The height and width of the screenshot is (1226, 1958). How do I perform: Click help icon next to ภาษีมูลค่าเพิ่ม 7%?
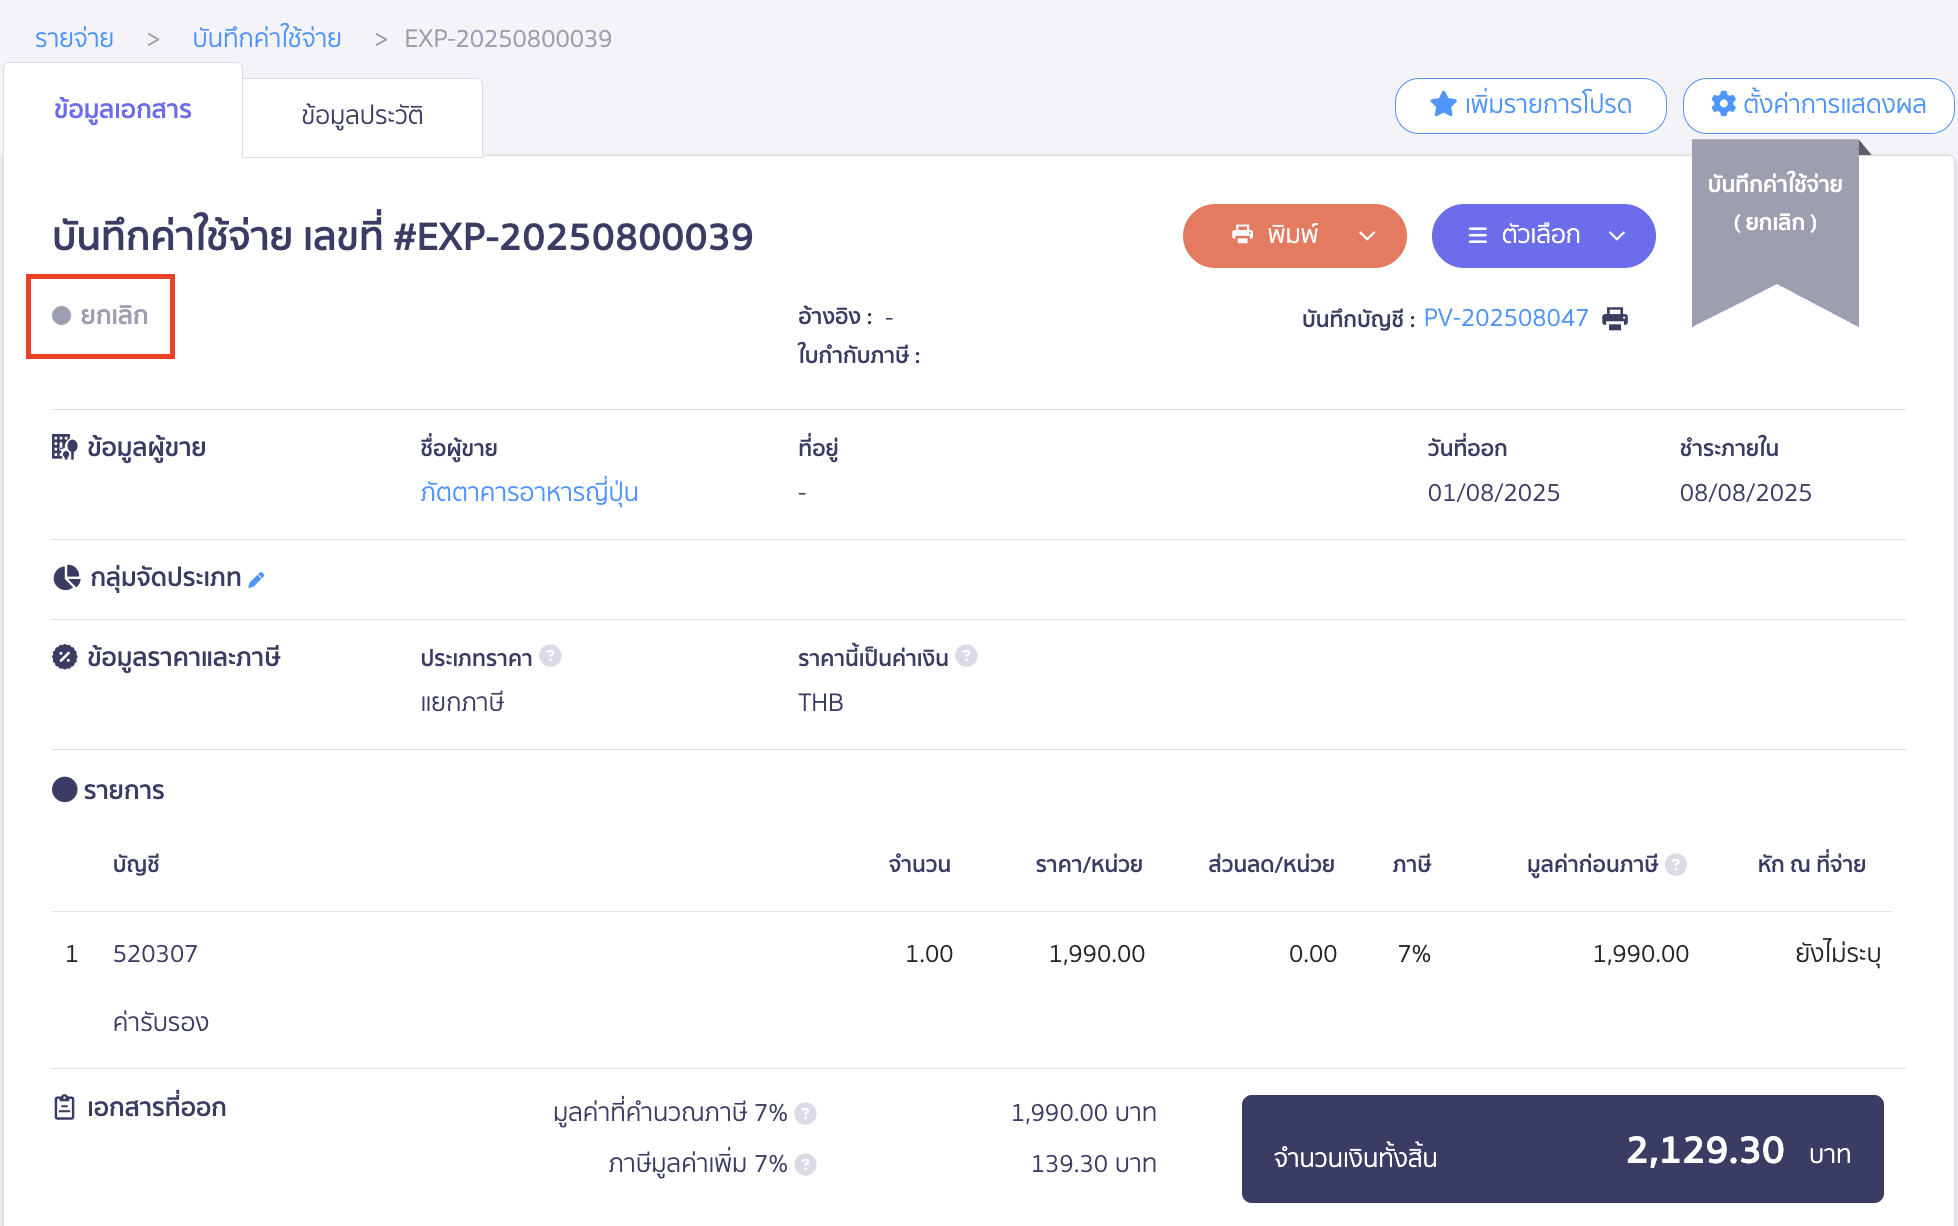[x=806, y=1164]
